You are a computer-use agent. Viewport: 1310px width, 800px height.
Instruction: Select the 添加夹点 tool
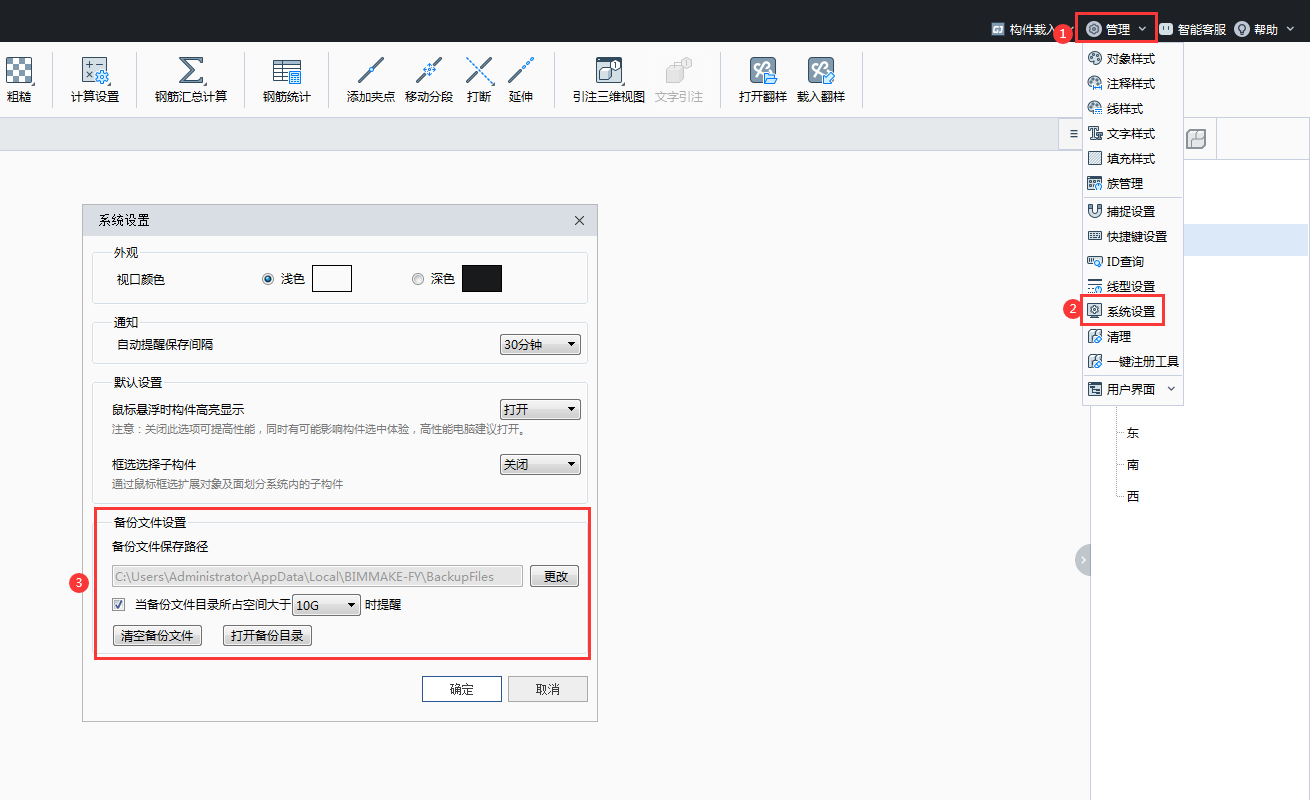tap(371, 80)
